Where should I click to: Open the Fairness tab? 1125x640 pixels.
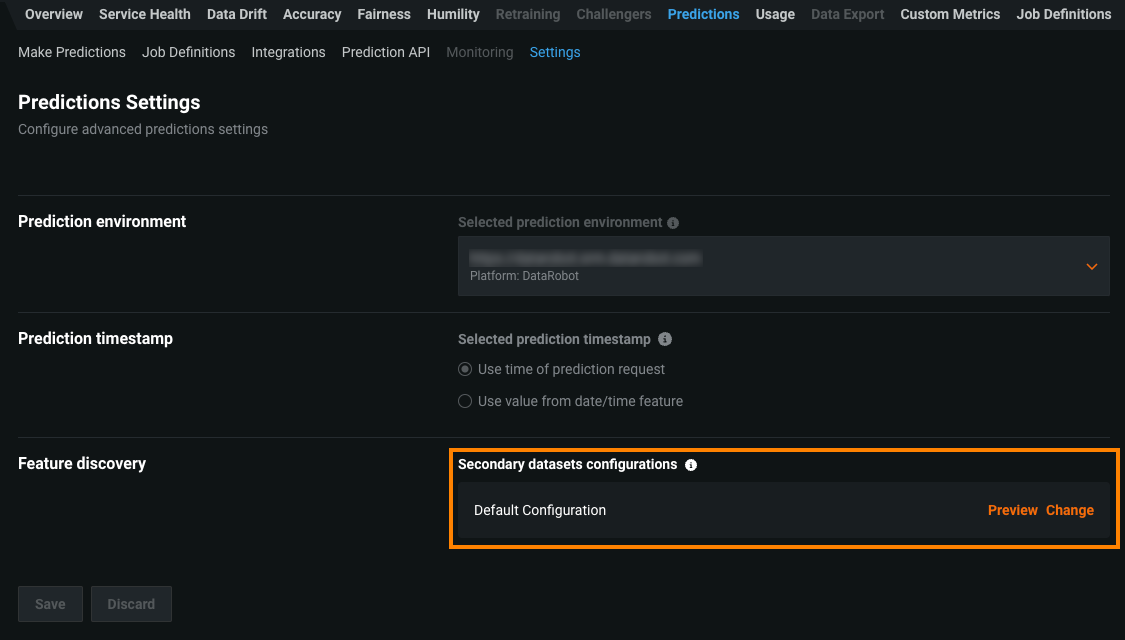[x=384, y=14]
